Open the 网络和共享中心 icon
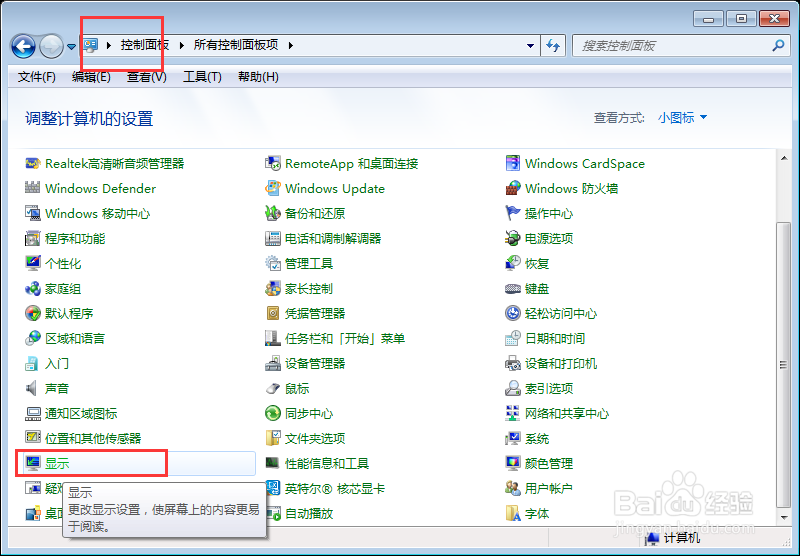This screenshot has height=556, width=800. point(513,414)
